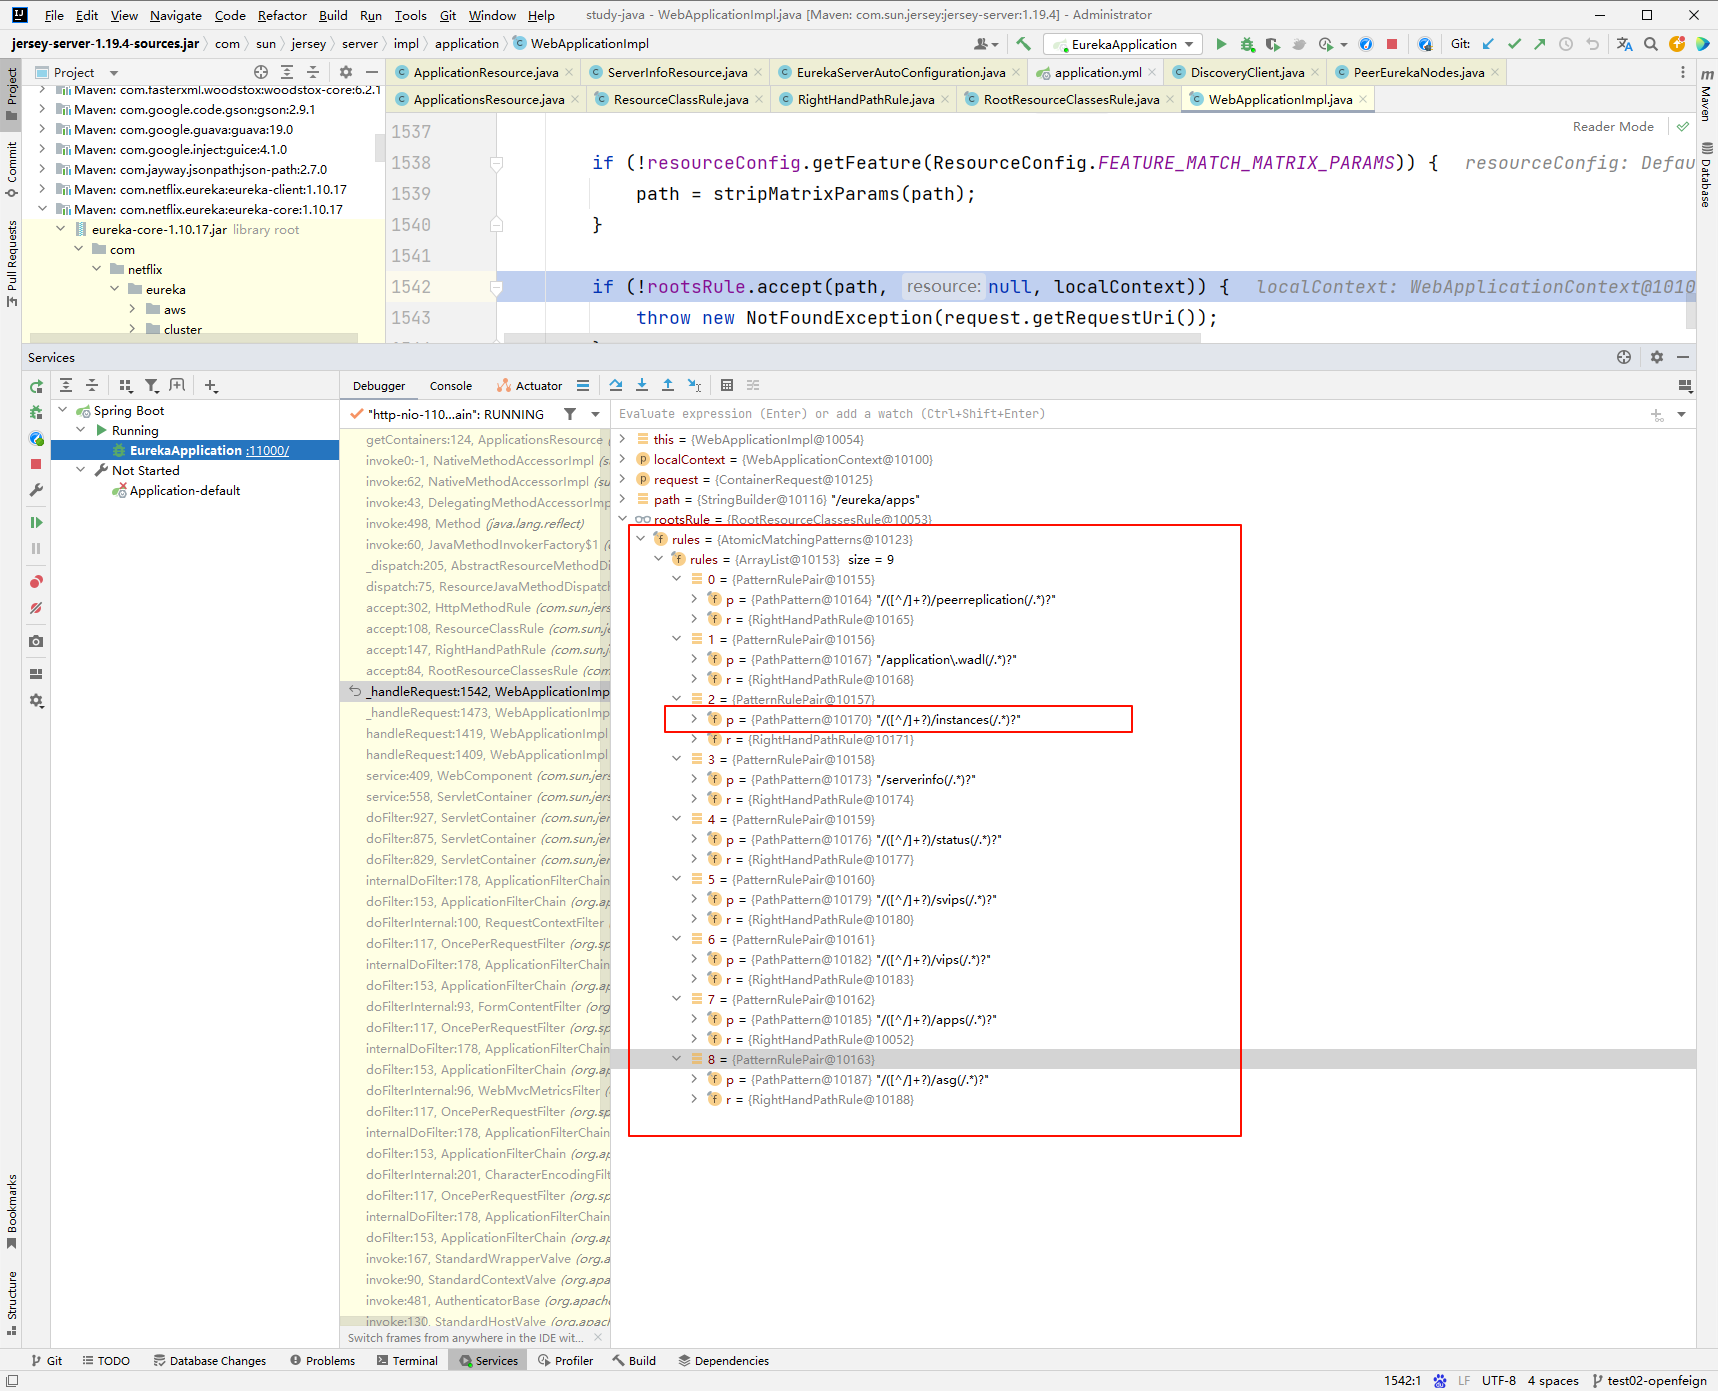This screenshot has width=1718, height=1391.
Task: Run EurekaApplication with green play icon
Action: tap(1221, 44)
